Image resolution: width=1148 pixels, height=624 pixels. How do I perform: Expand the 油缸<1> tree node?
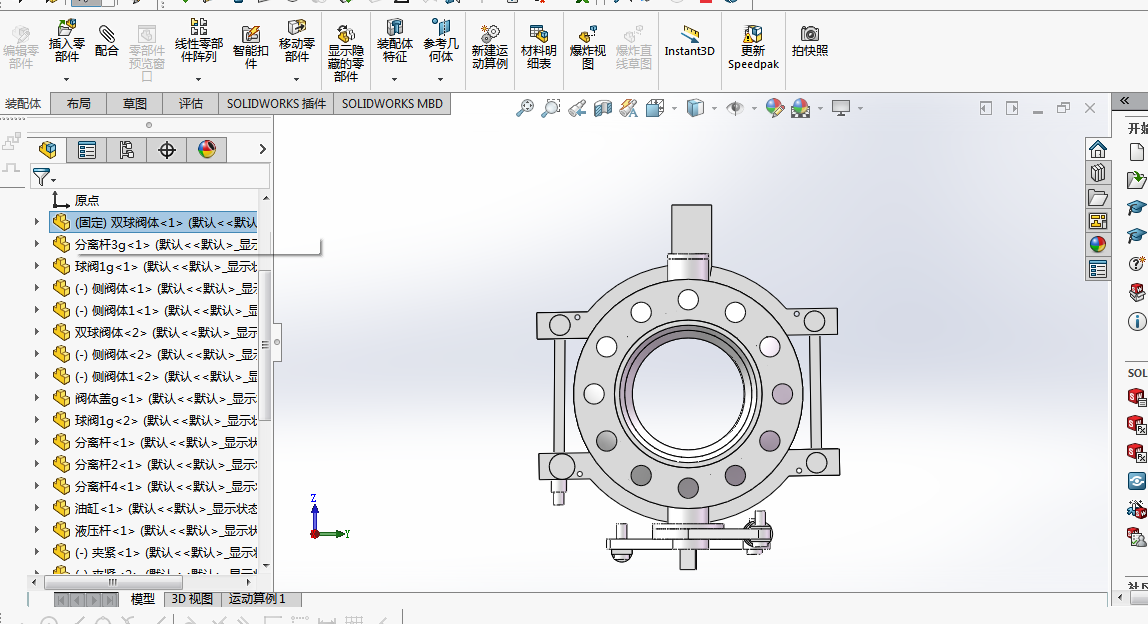(x=37, y=508)
